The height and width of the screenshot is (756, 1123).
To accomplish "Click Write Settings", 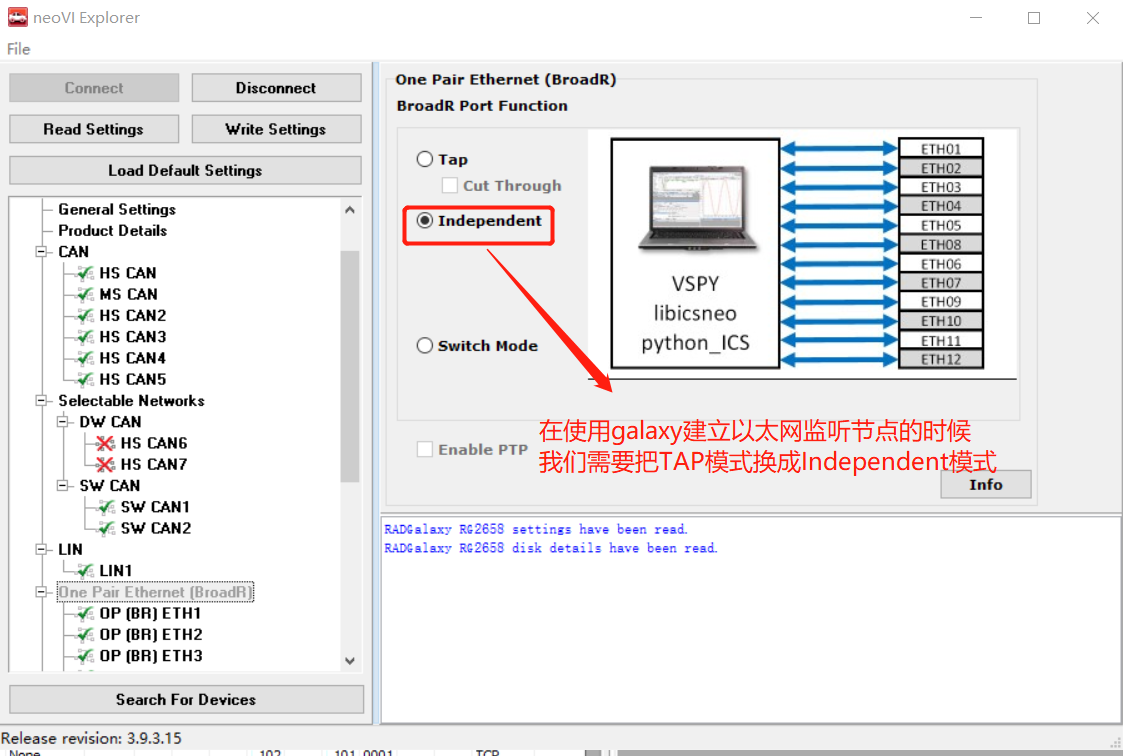I will [x=276, y=130].
